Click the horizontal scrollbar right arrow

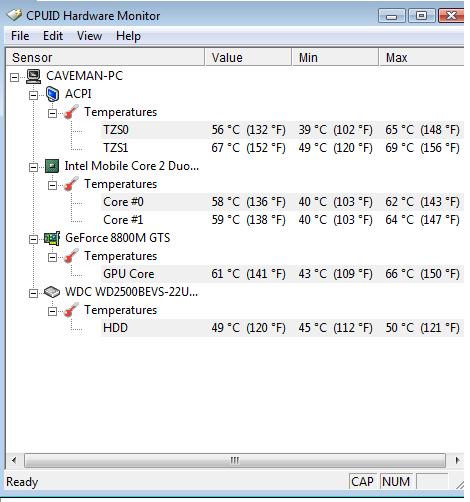457,461
